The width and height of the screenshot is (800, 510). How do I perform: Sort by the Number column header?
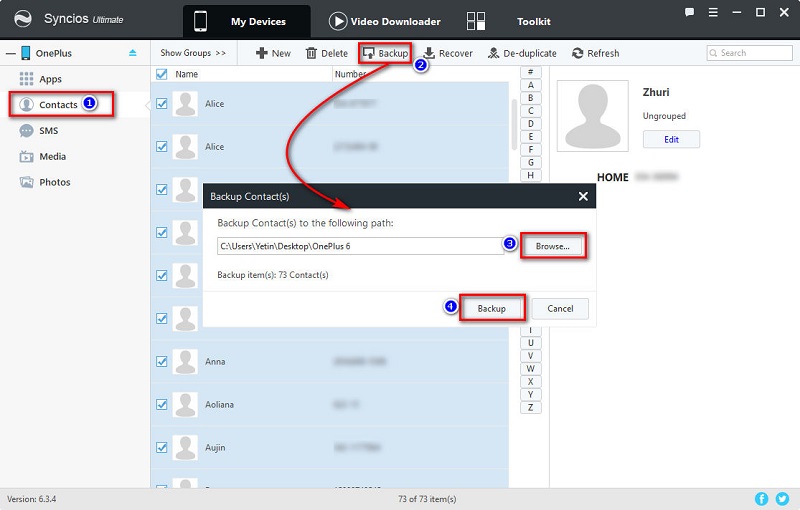tap(350, 74)
